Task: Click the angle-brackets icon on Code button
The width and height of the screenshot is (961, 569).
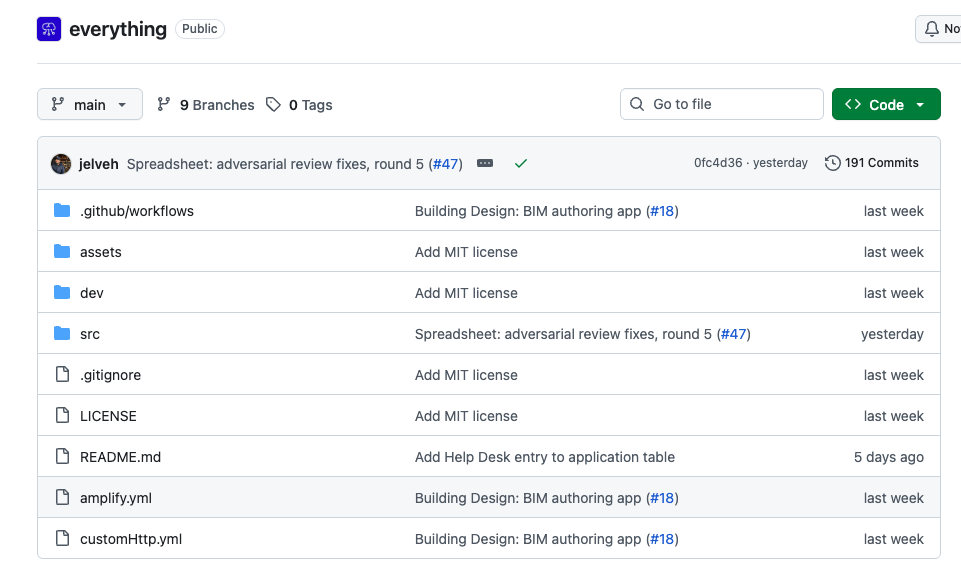Action: coord(853,104)
